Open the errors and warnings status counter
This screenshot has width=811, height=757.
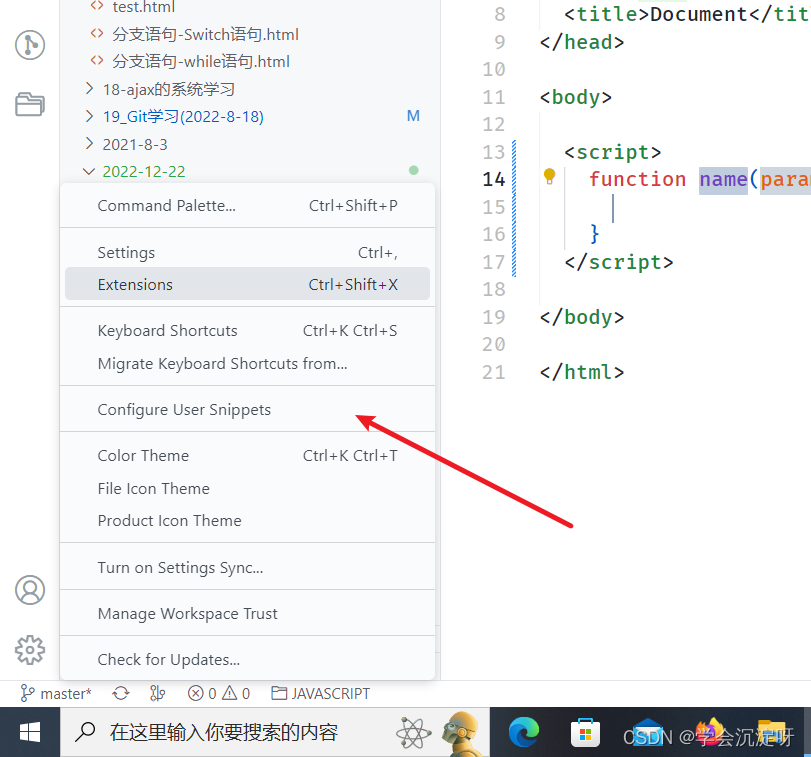(x=219, y=693)
